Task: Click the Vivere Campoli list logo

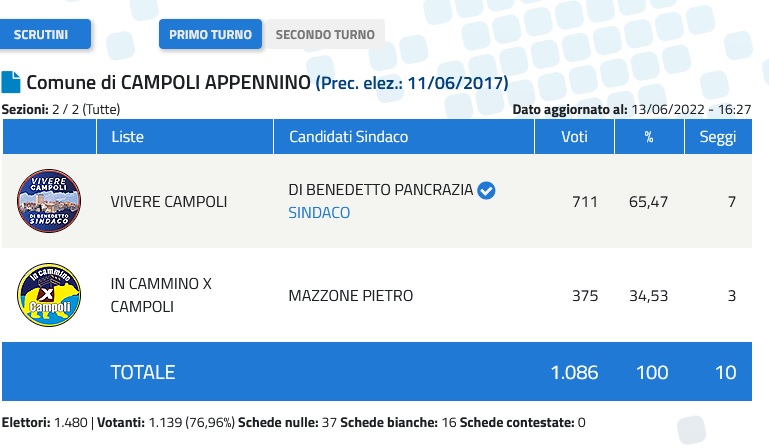Action: [49, 202]
